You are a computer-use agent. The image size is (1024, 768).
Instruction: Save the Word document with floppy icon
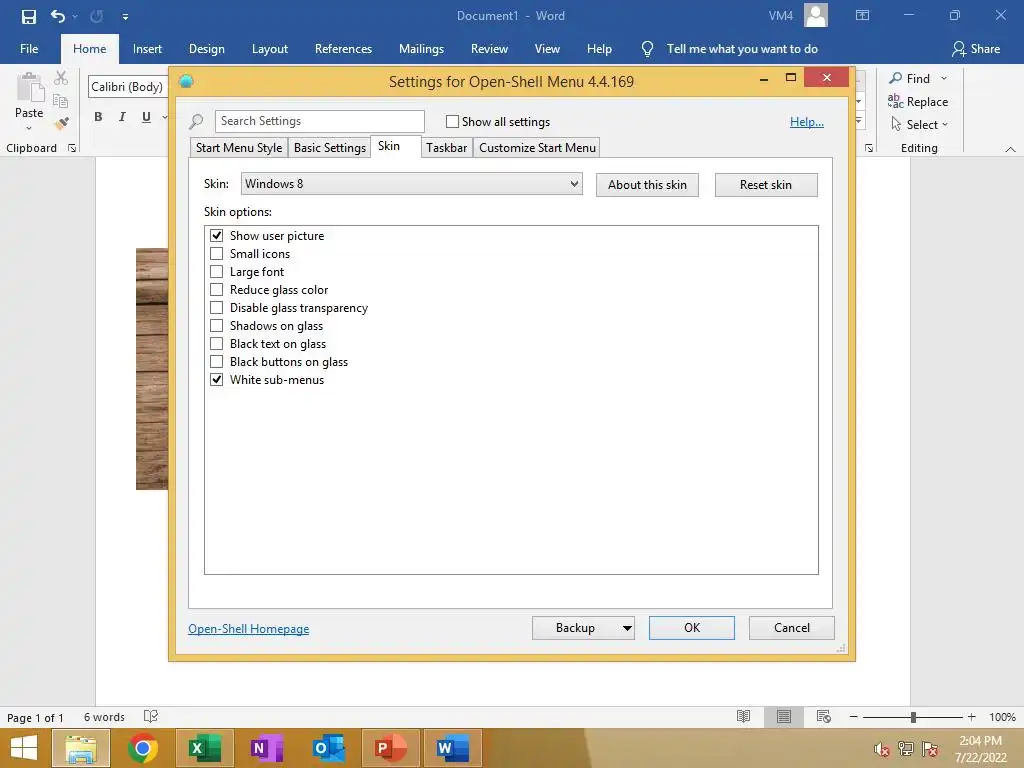[29, 16]
